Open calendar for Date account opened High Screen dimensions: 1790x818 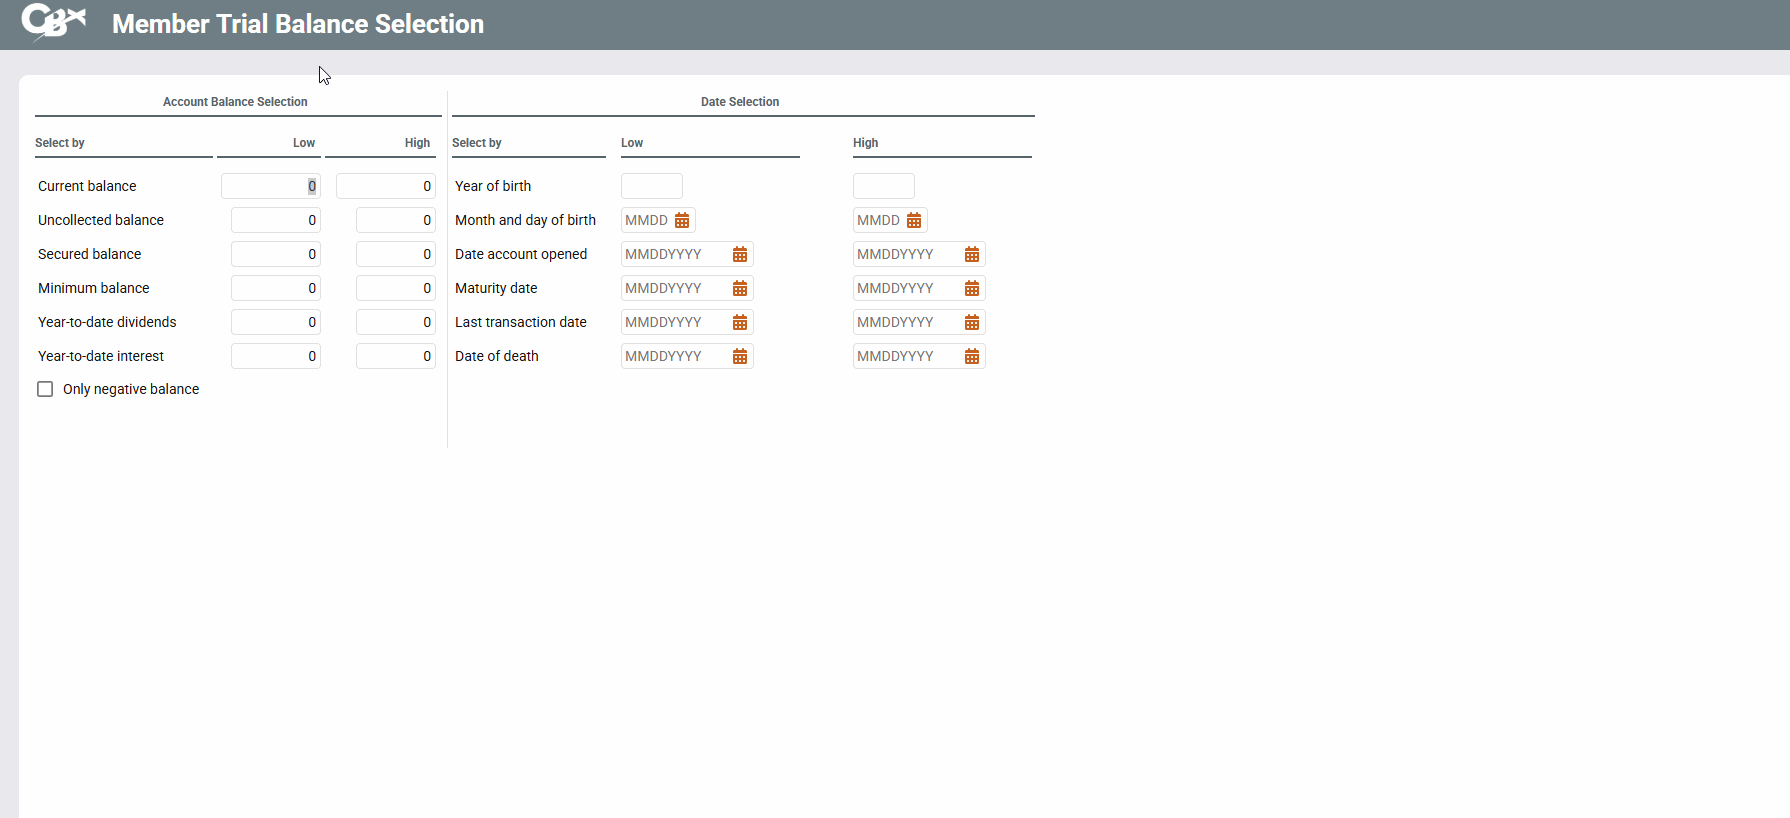pyautogui.click(x=972, y=254)
